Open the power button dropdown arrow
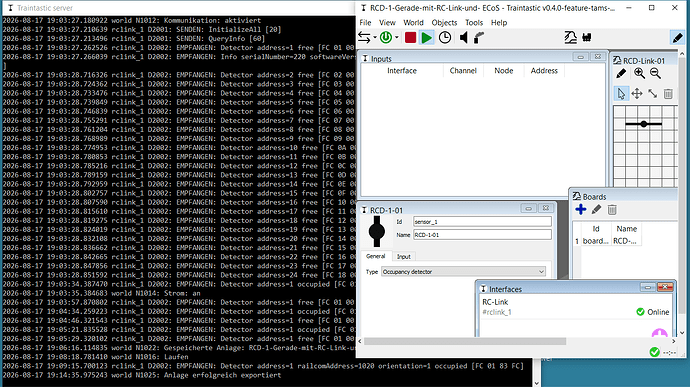This screenshot has height=387, width=690. coord(396,38)
